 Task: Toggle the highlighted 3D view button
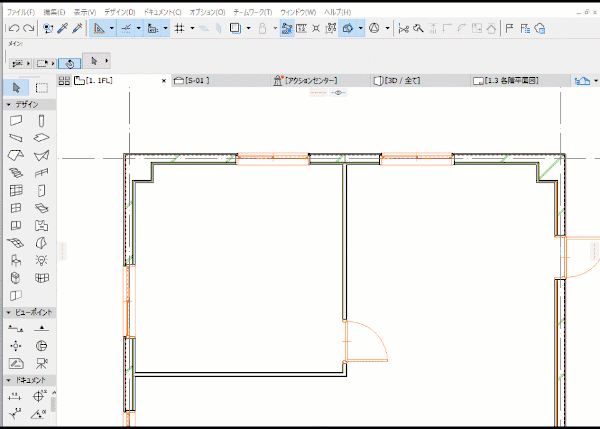(348, 29)
